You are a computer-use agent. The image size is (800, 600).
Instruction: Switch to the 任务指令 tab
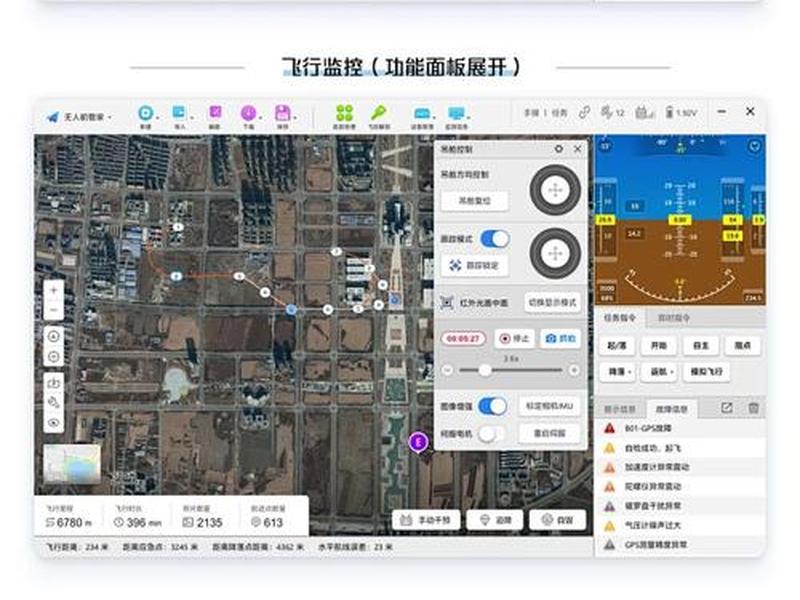tap(620, 318)
